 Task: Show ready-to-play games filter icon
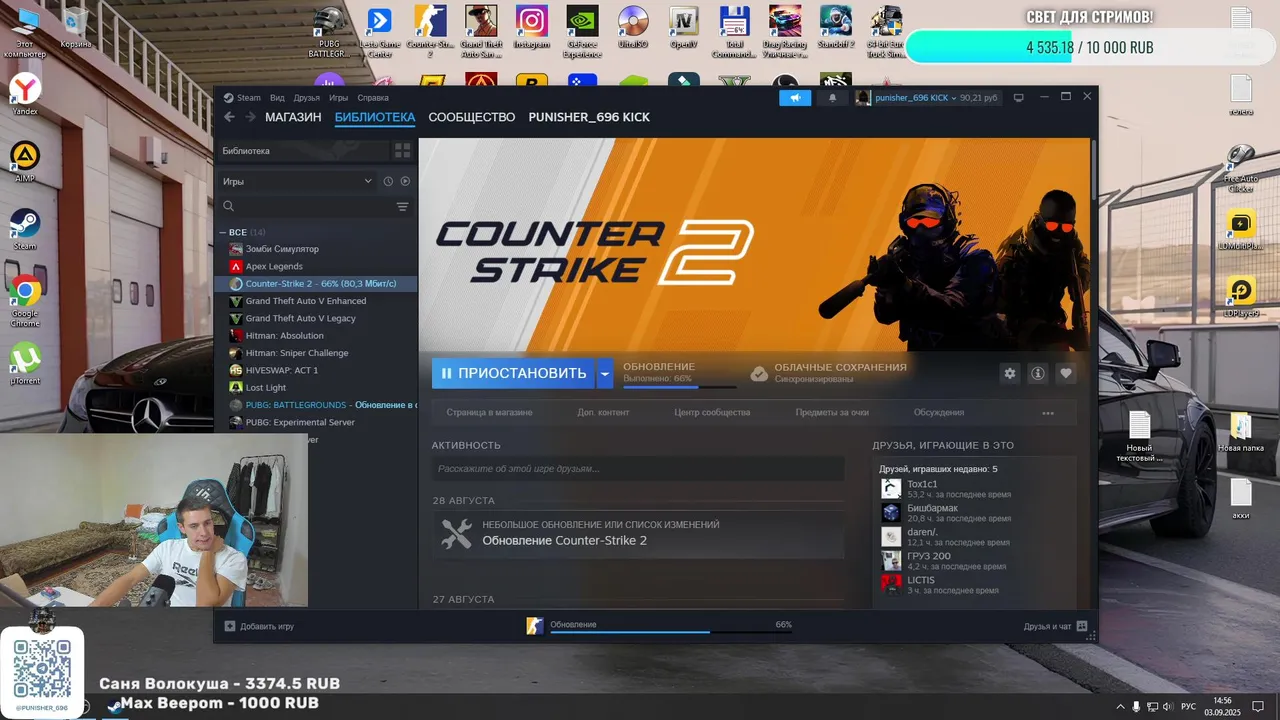coord(405,181)
